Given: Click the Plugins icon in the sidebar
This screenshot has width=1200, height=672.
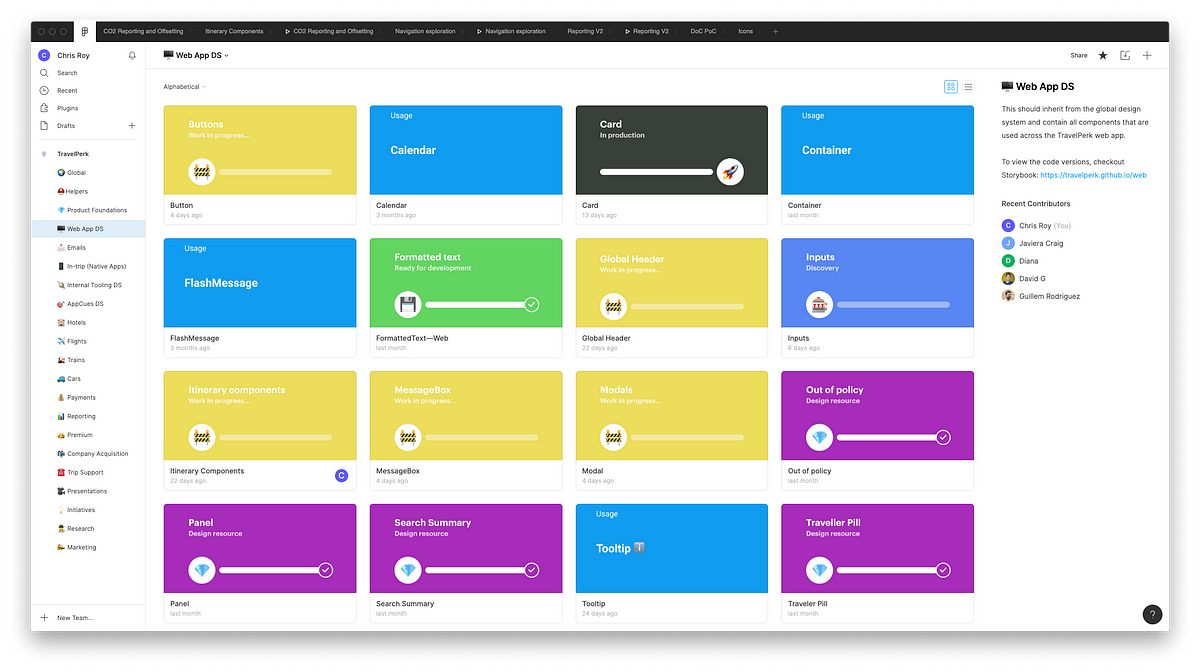Looking at the screenshot, I should point(44,108).
